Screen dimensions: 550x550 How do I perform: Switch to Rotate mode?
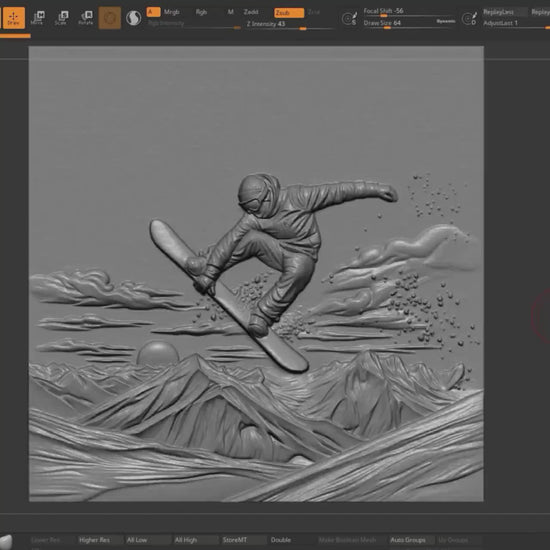[x=85, y=18]
